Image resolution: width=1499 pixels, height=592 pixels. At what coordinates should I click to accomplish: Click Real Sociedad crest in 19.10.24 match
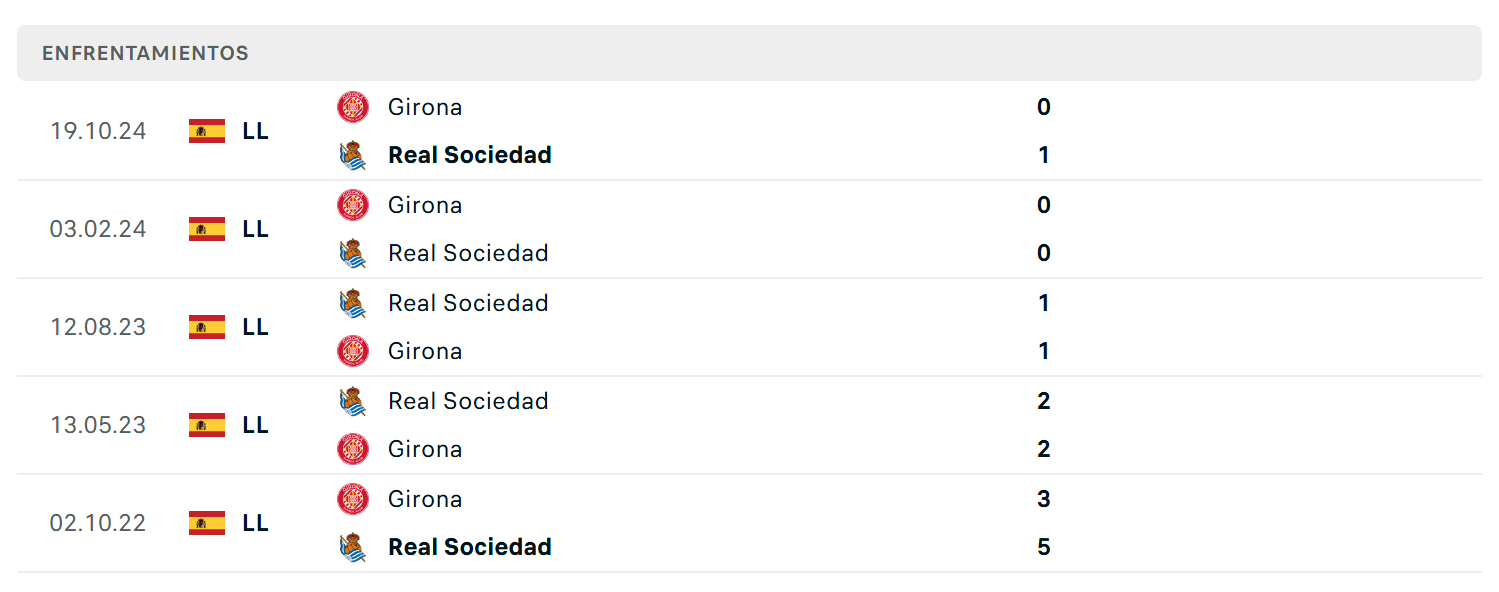click(x=353, y=155)
